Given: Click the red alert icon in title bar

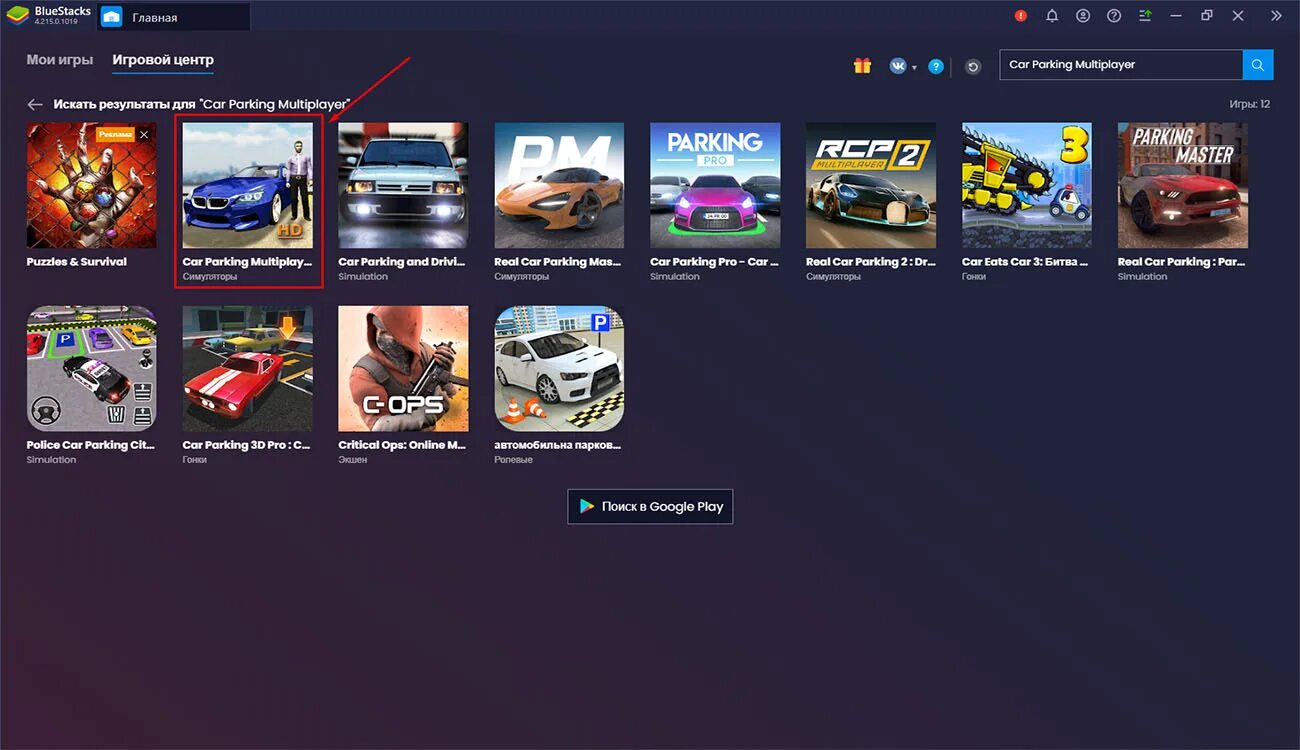Looking at the screenshot, I should click(x=1021, y=15).
